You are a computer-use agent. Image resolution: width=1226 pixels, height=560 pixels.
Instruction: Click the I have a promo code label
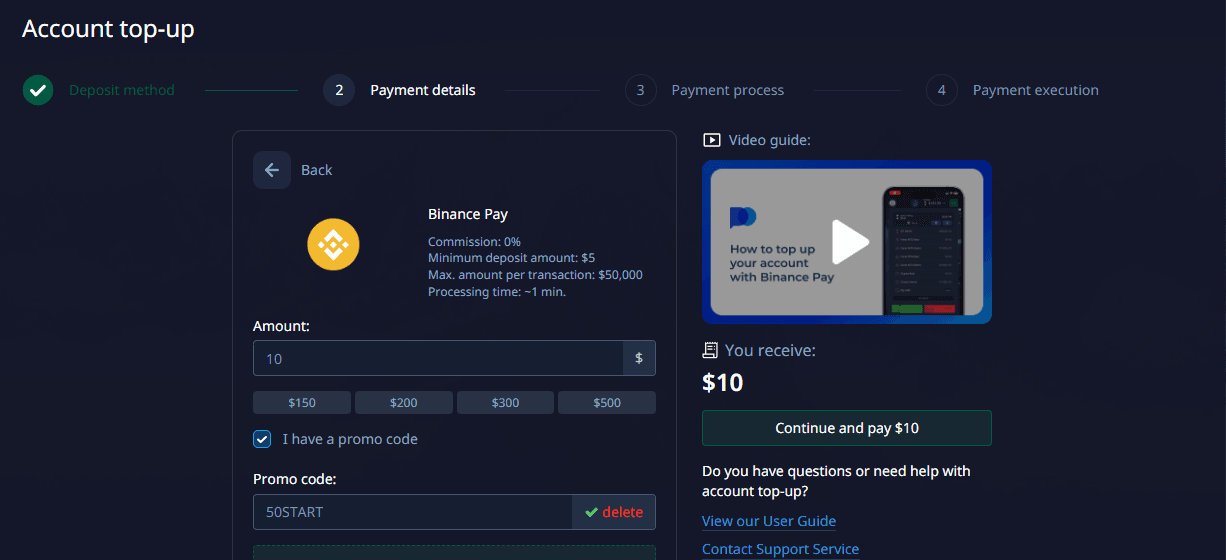click(x=350, y=439)
